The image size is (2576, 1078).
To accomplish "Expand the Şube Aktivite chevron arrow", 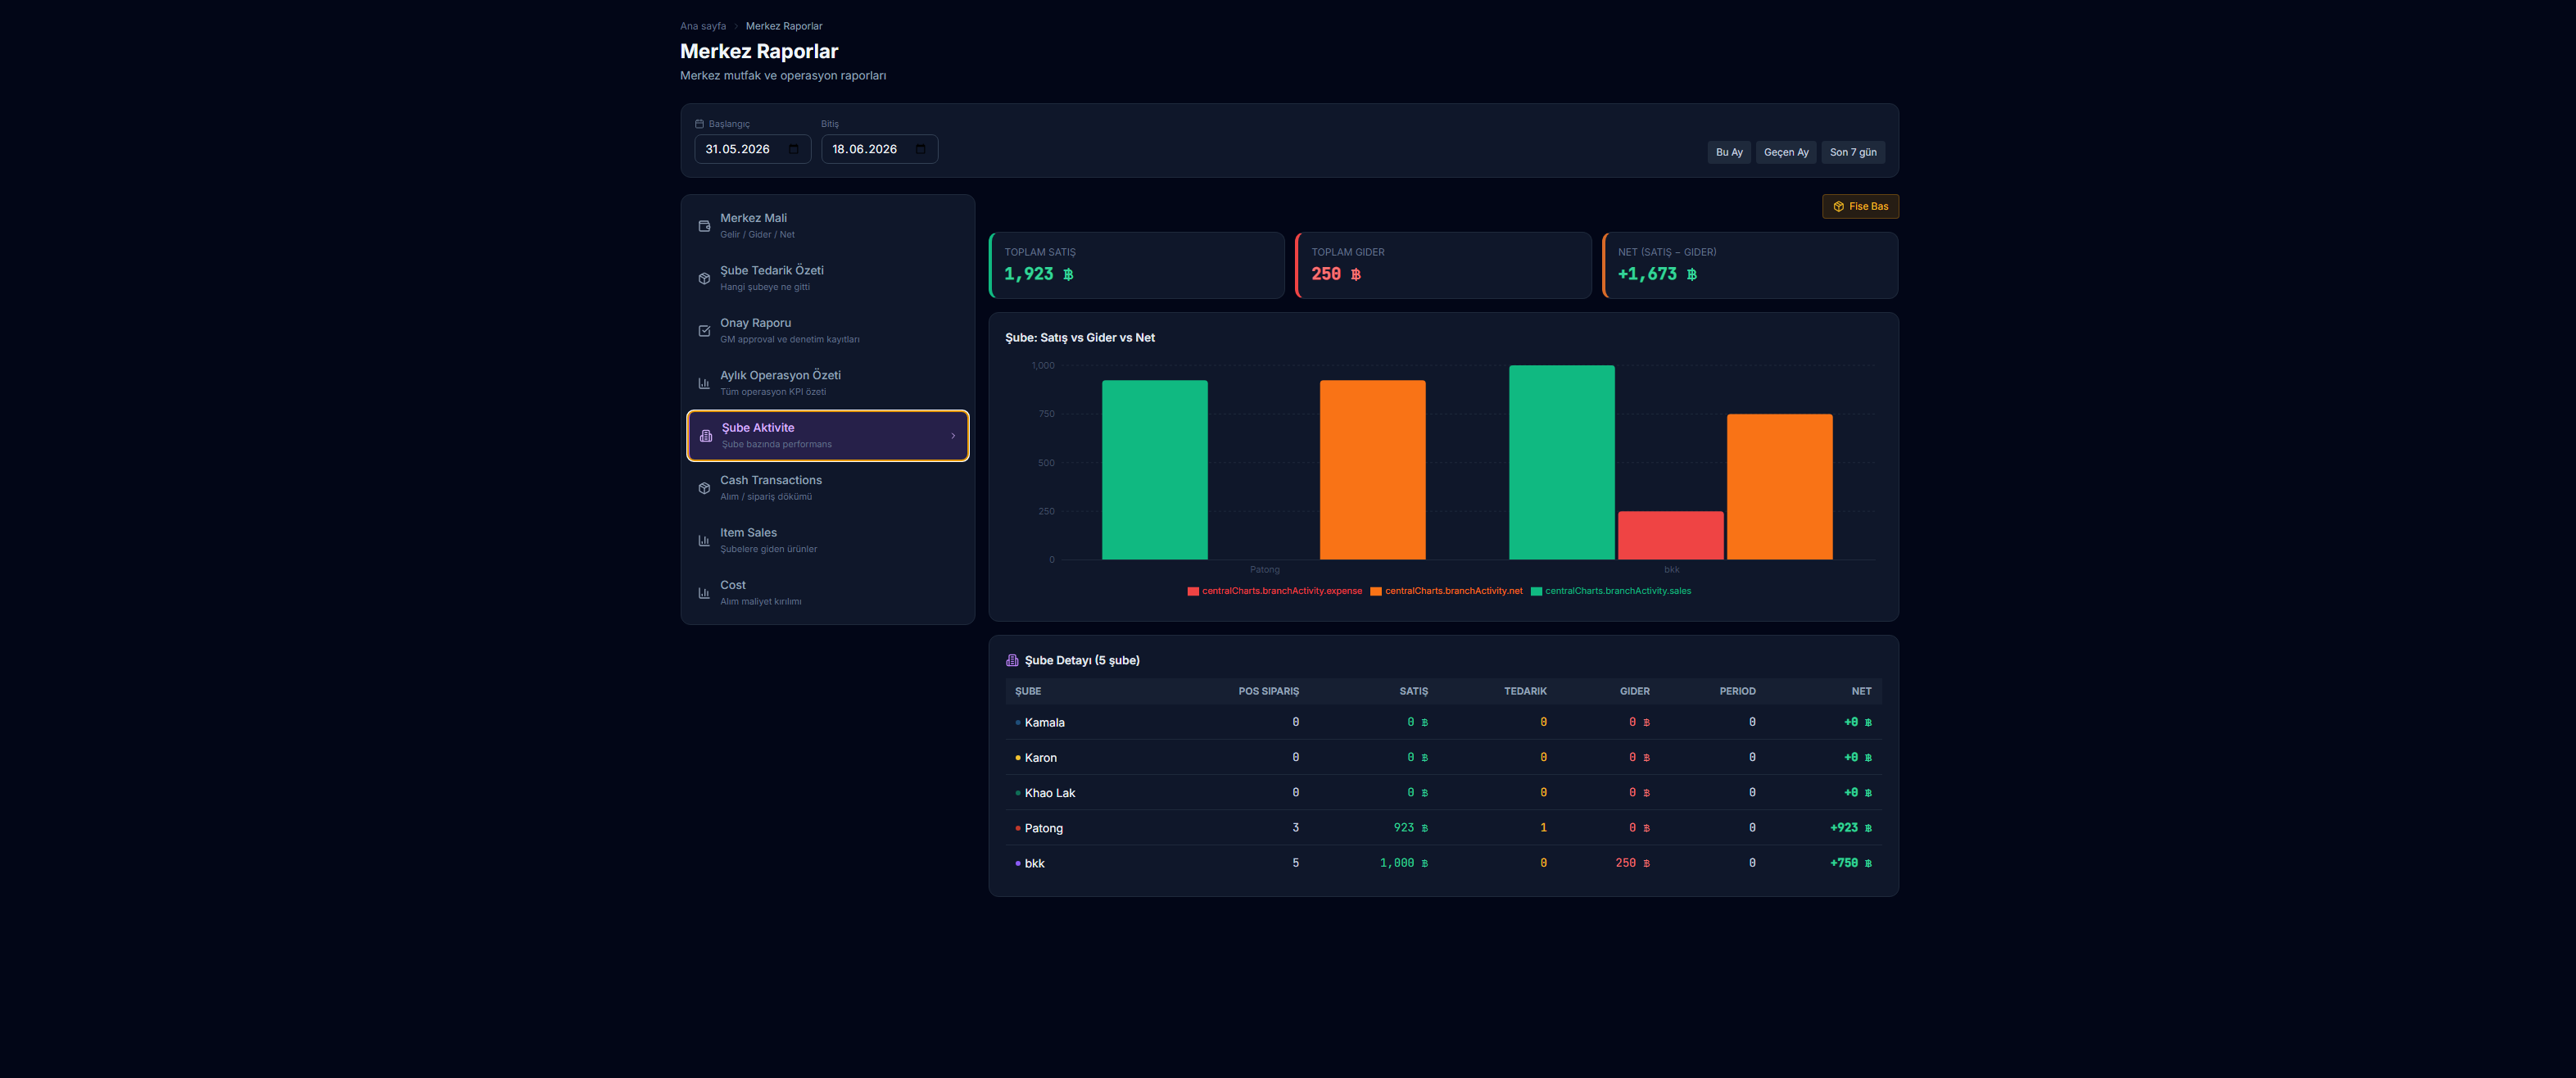I will pyautogui.click(x=953, y=436).
